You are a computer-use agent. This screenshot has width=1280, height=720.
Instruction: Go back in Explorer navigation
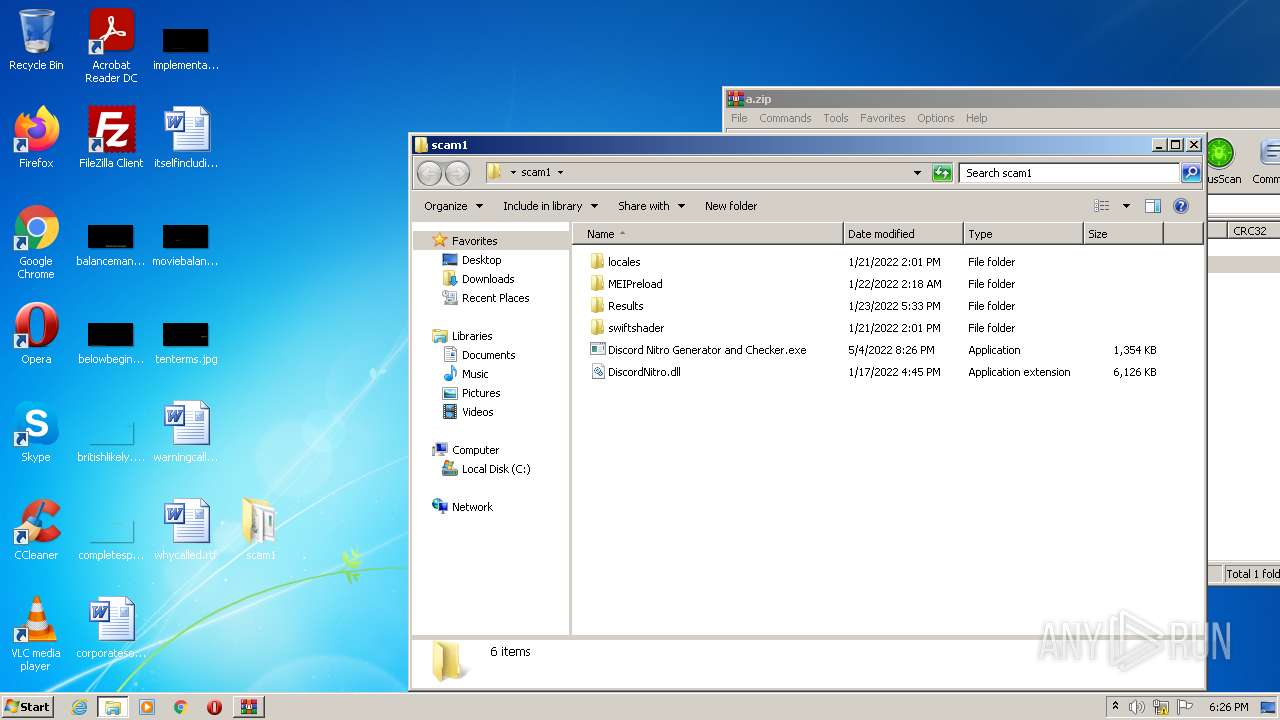(x=429, y=173)
